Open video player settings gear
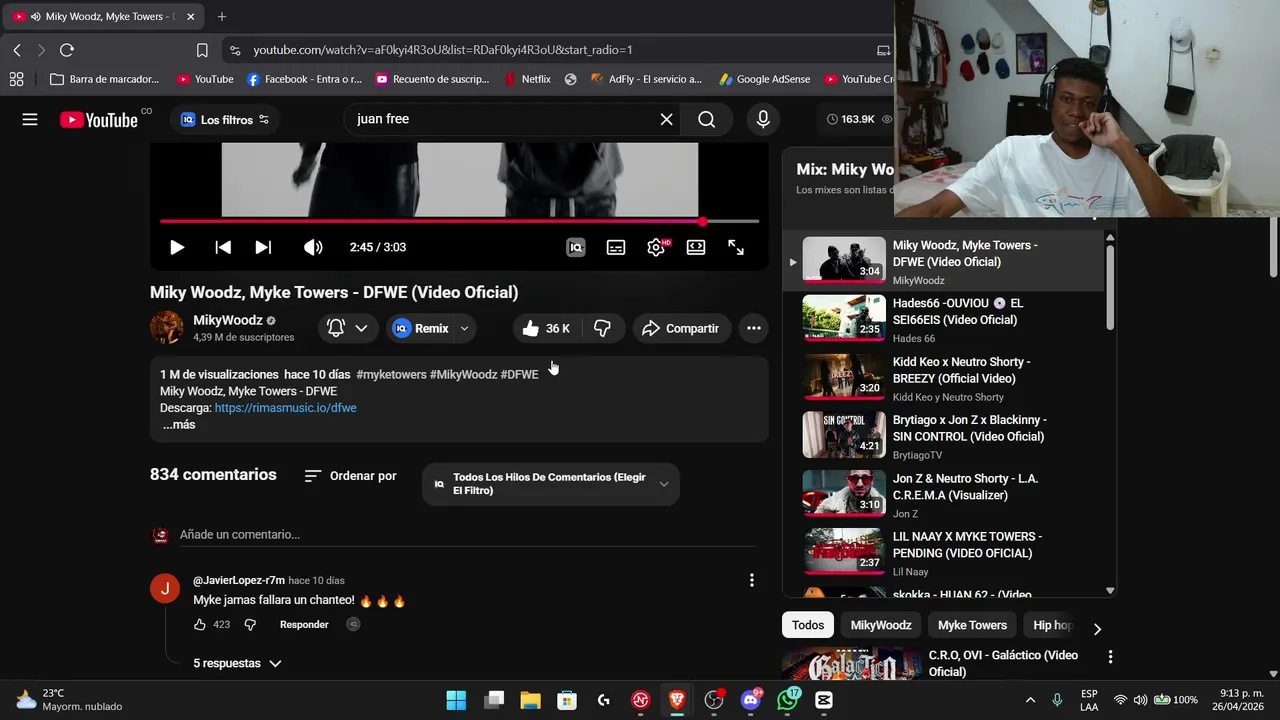1280x720 pixels. [656, 247]
